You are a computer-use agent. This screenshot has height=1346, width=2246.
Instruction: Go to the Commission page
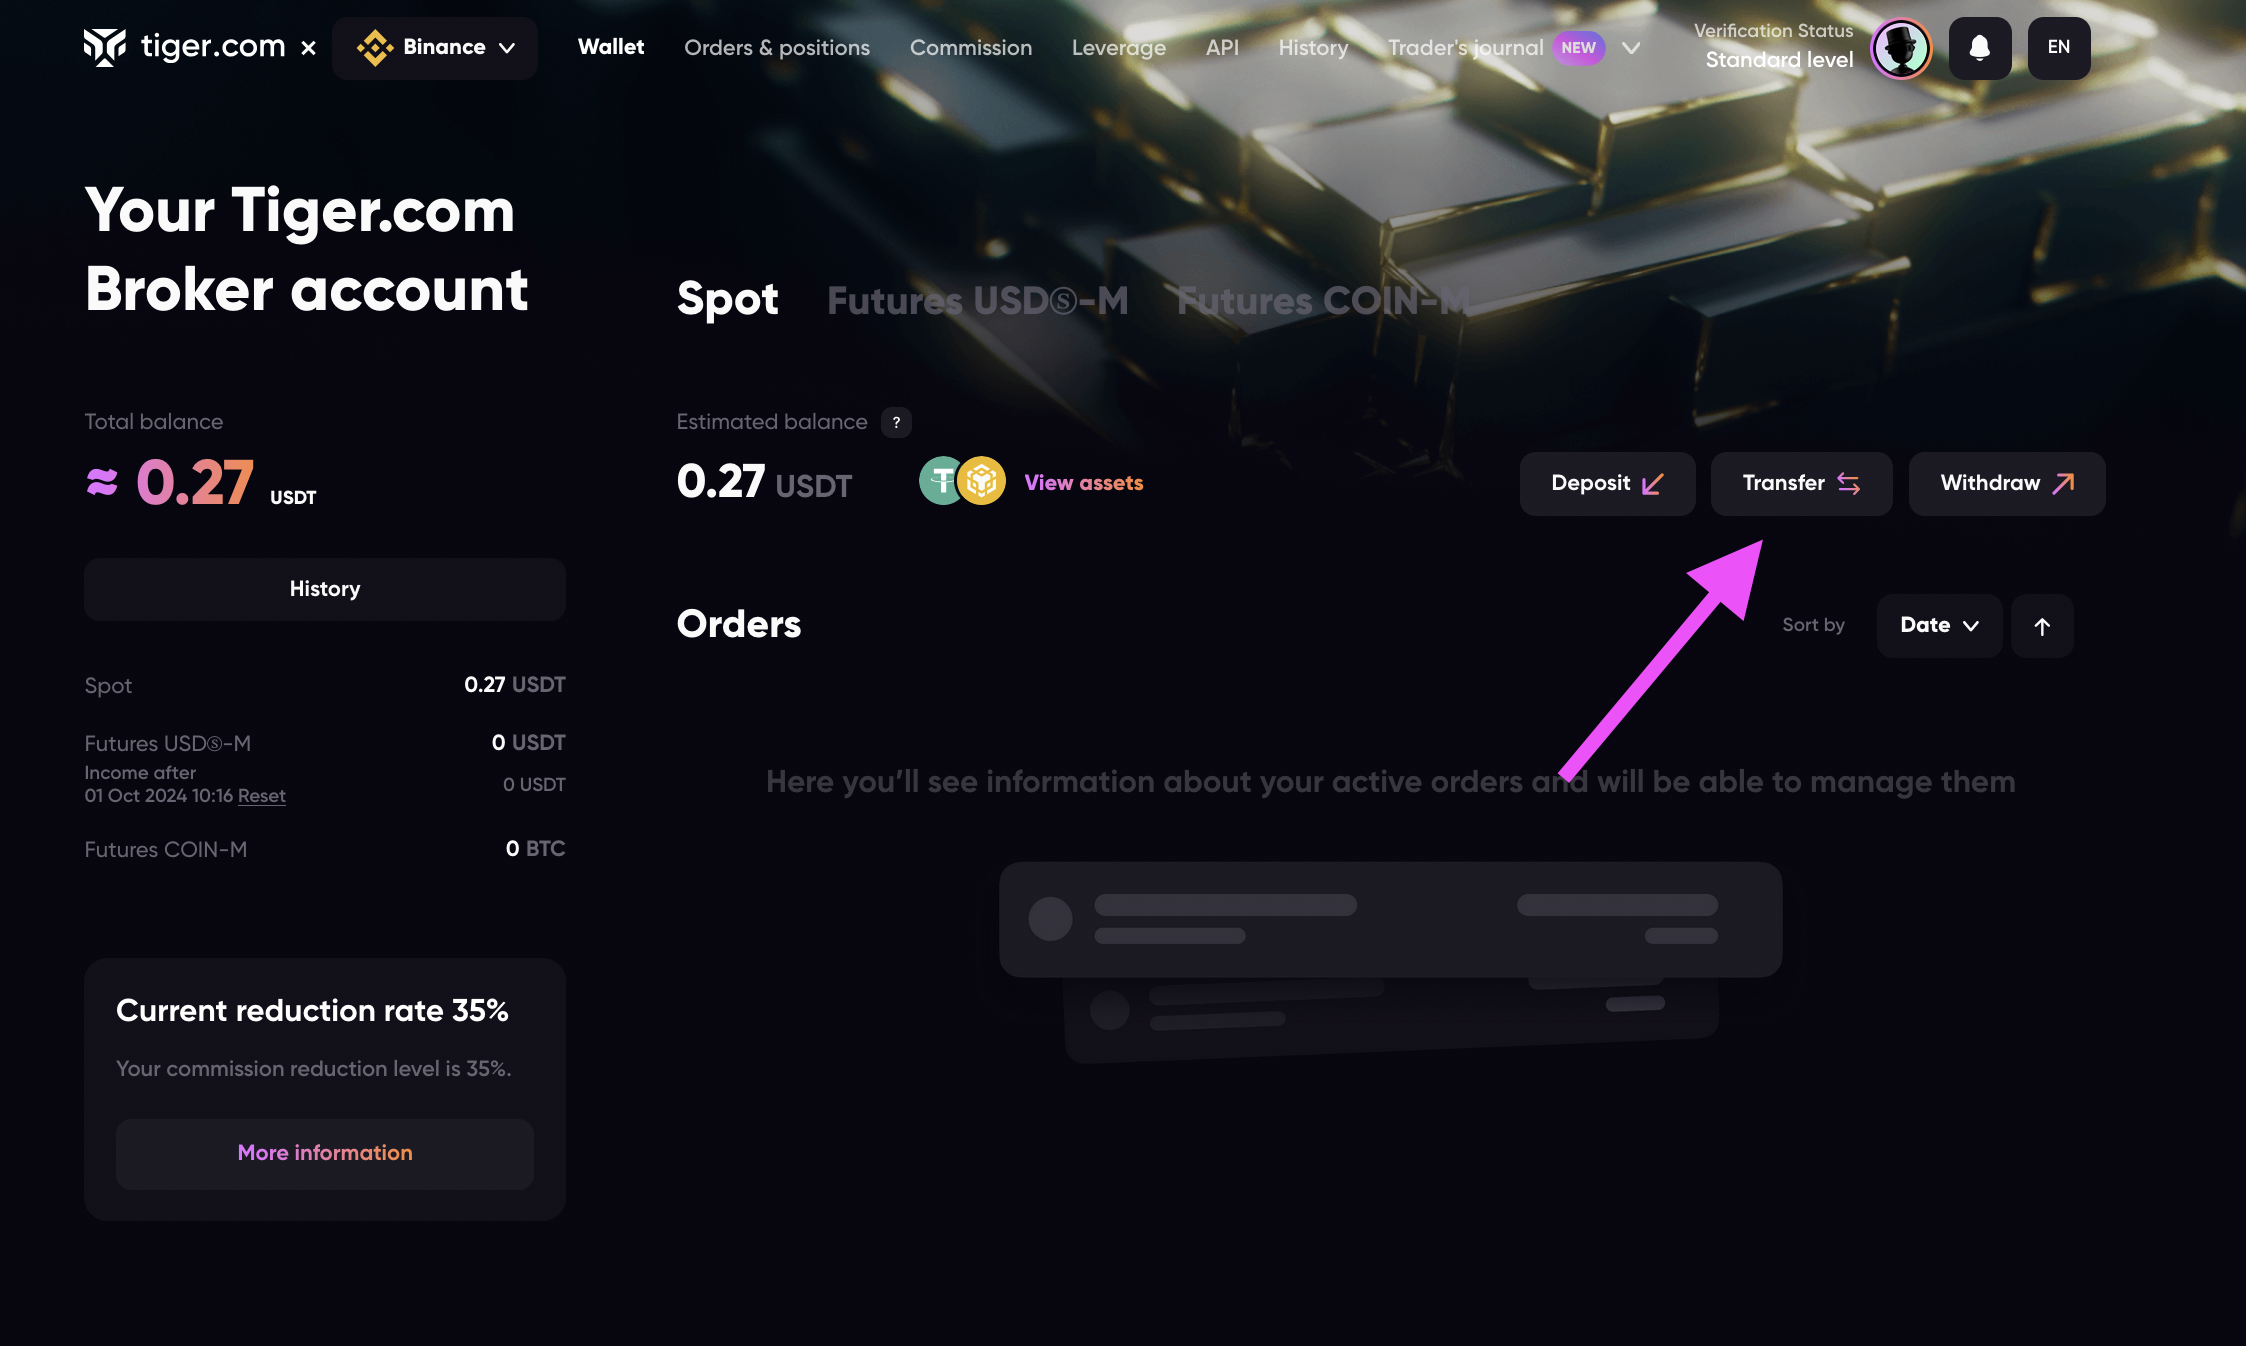click(x=970, y=48)
